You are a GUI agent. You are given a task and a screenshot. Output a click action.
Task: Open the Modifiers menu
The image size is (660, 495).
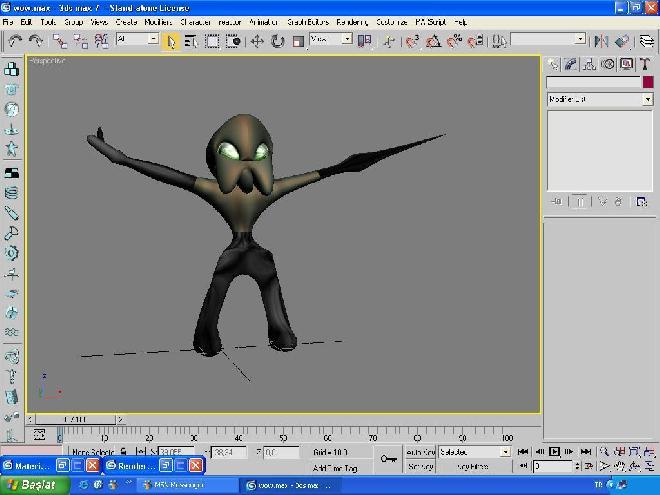click(158, 21)
